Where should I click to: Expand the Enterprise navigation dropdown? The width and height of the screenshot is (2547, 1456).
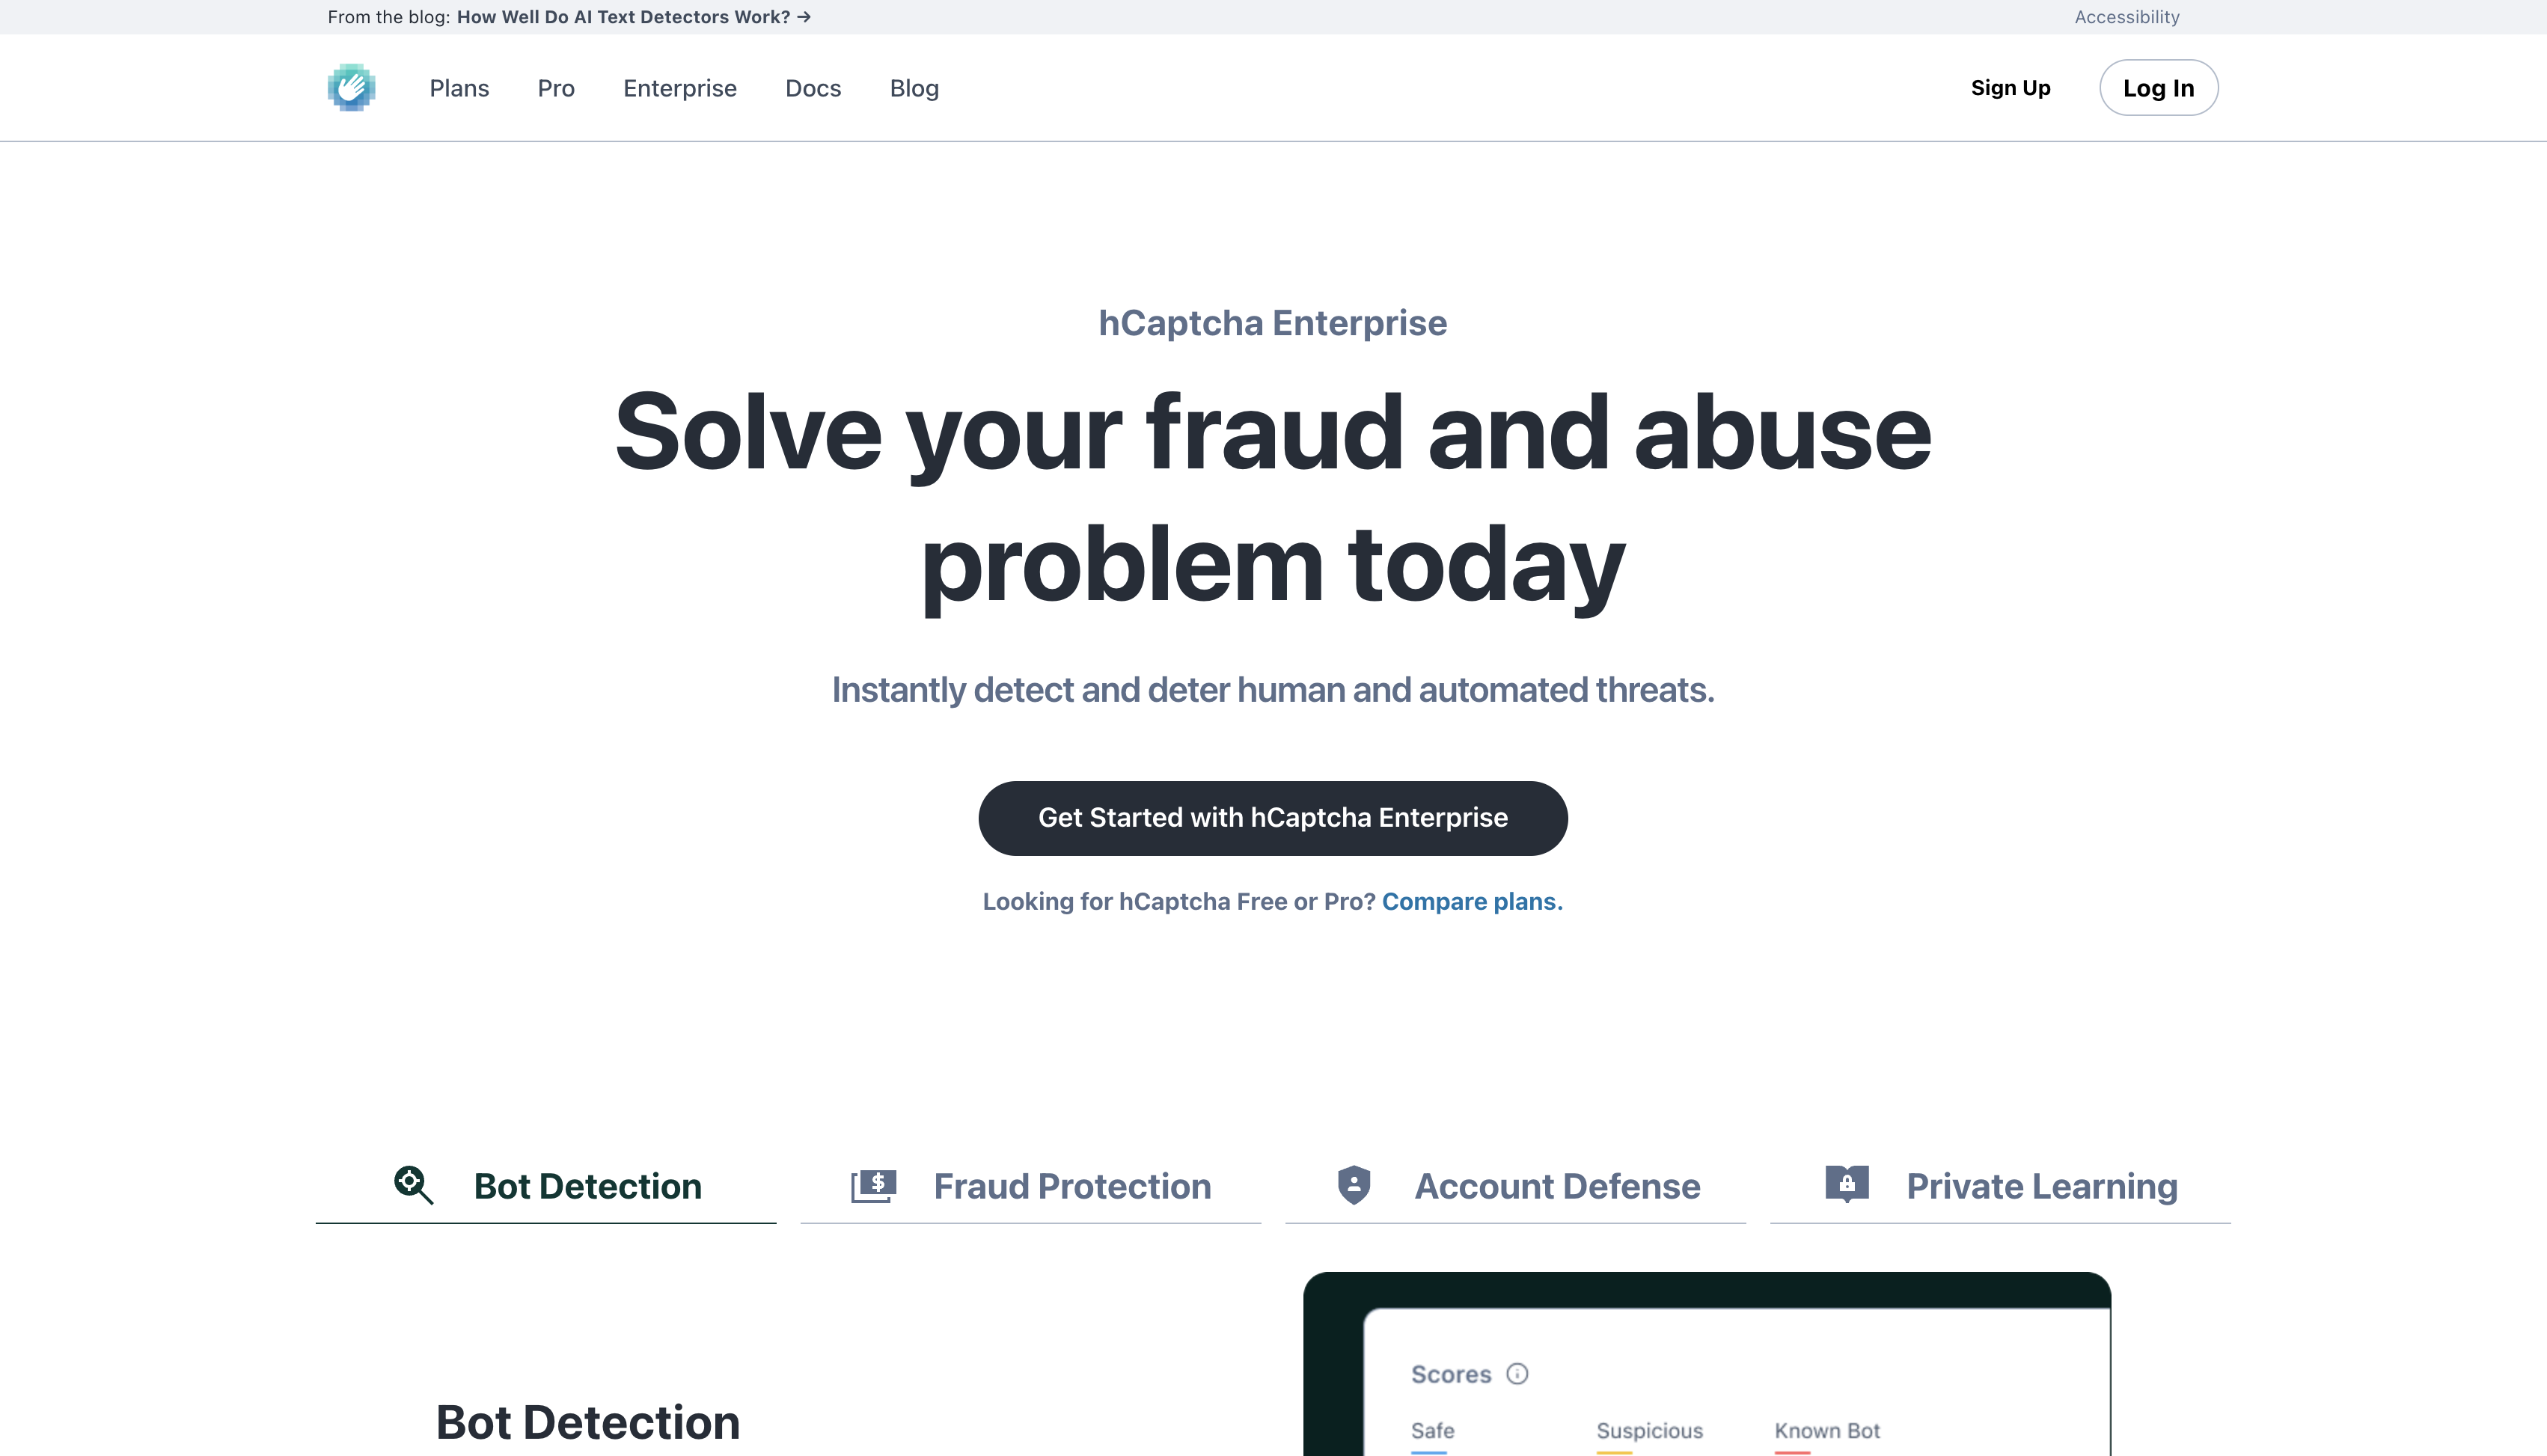[x=679, y=88]
